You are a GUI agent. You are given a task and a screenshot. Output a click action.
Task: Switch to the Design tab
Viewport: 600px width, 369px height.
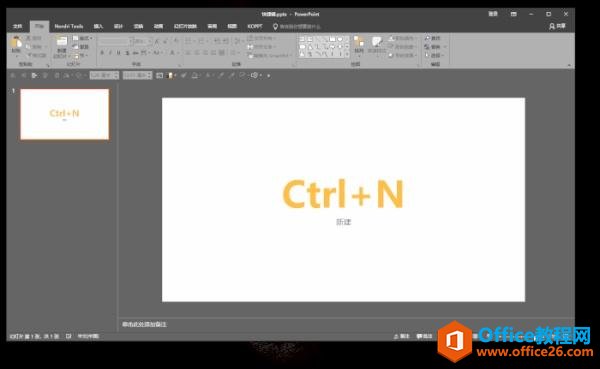click(x=119, y=26)
